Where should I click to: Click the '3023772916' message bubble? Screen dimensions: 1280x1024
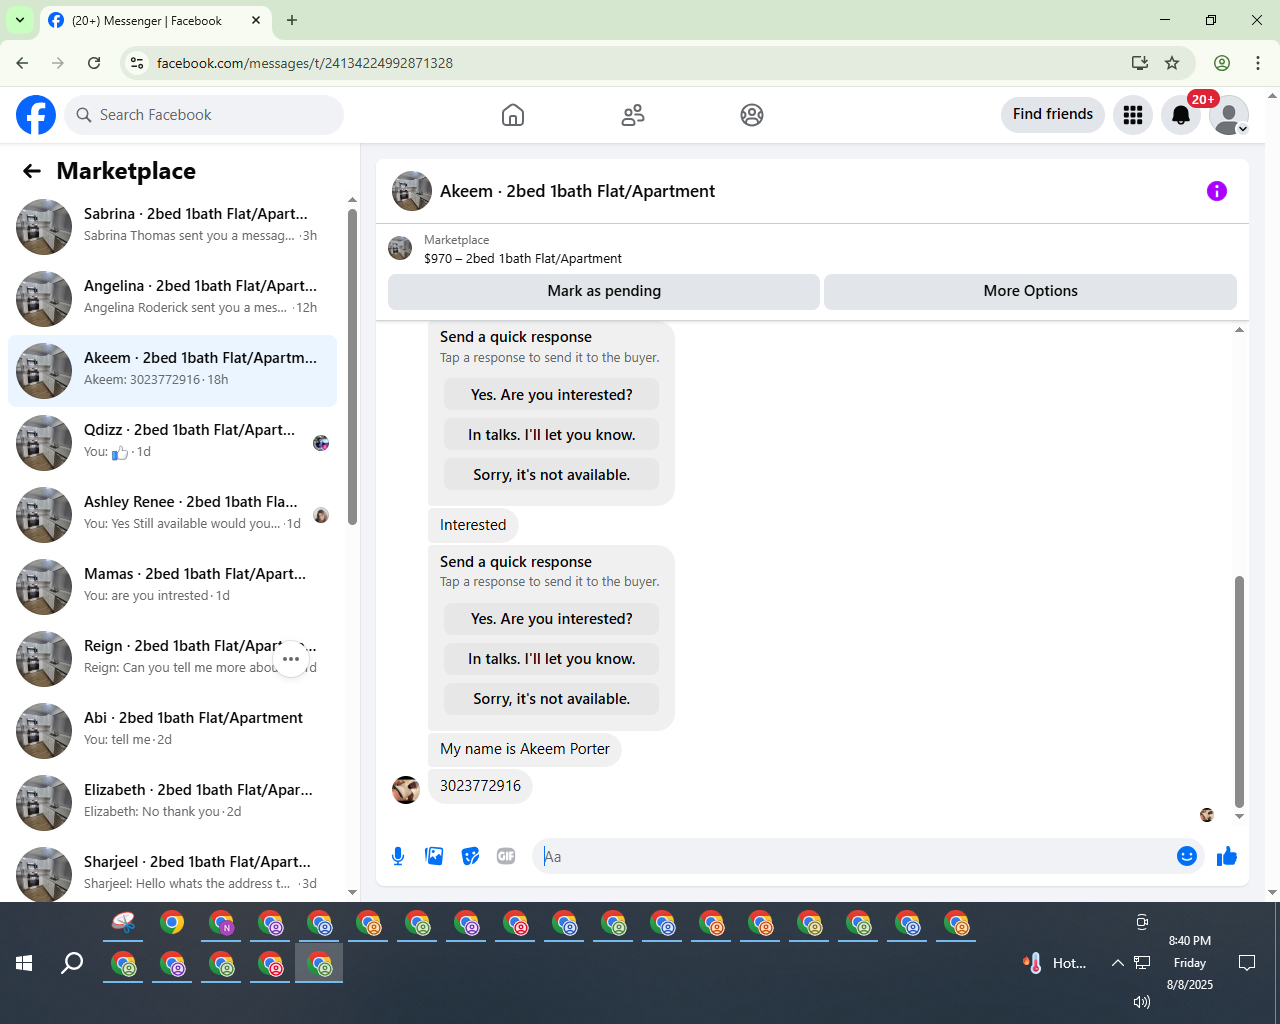pyautogui.click(x=480, y=786)
